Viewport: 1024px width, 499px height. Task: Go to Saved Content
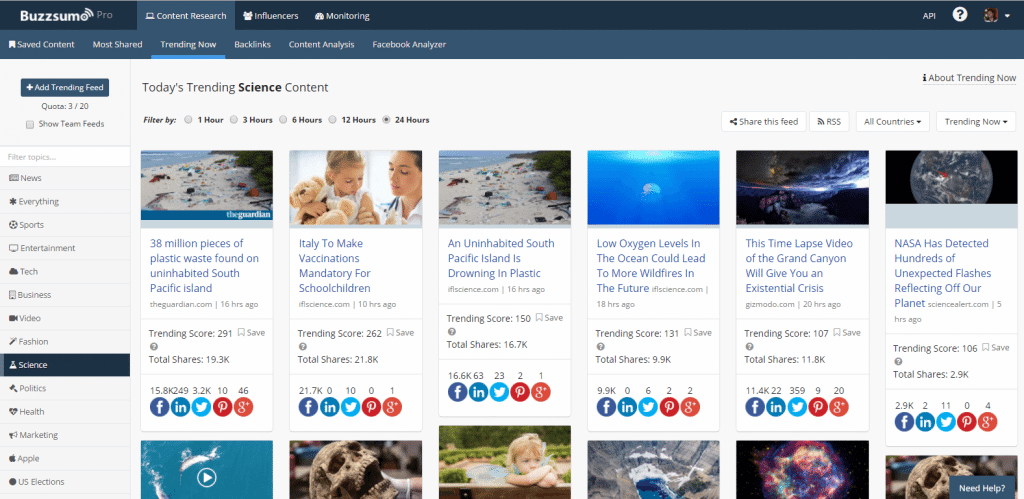(41, 44)
